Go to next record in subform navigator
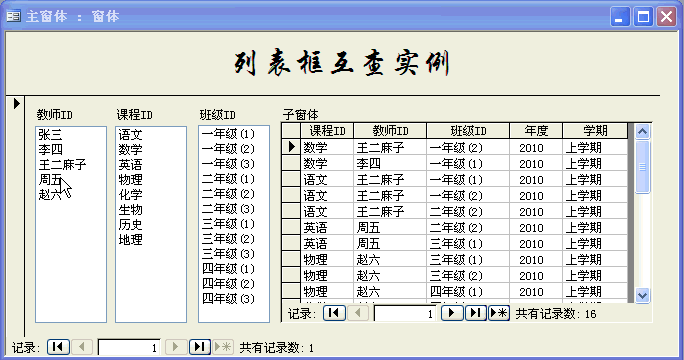The width and height of the screenshot is (684, 360). click(x=452, y=313)
